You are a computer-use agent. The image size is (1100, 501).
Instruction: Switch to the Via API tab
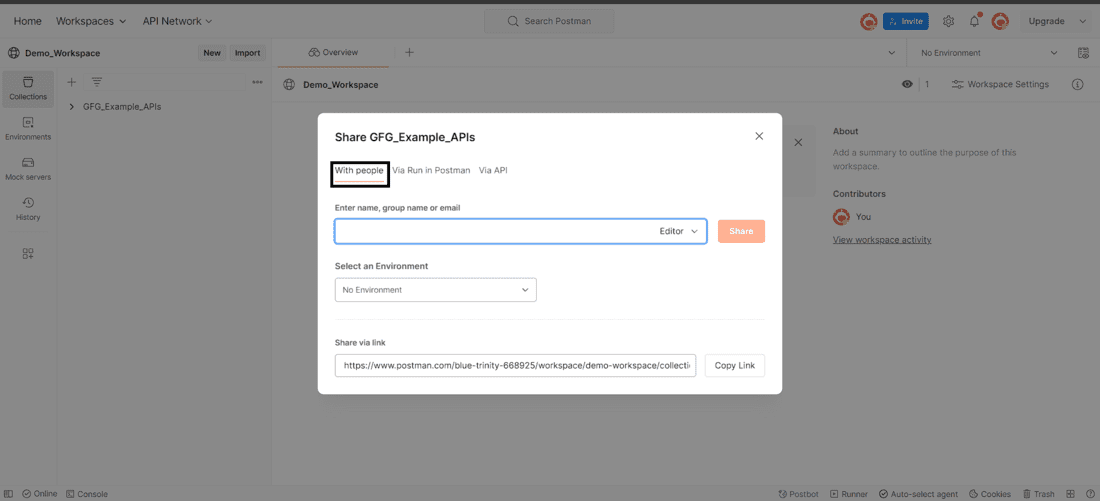(493, 171)
